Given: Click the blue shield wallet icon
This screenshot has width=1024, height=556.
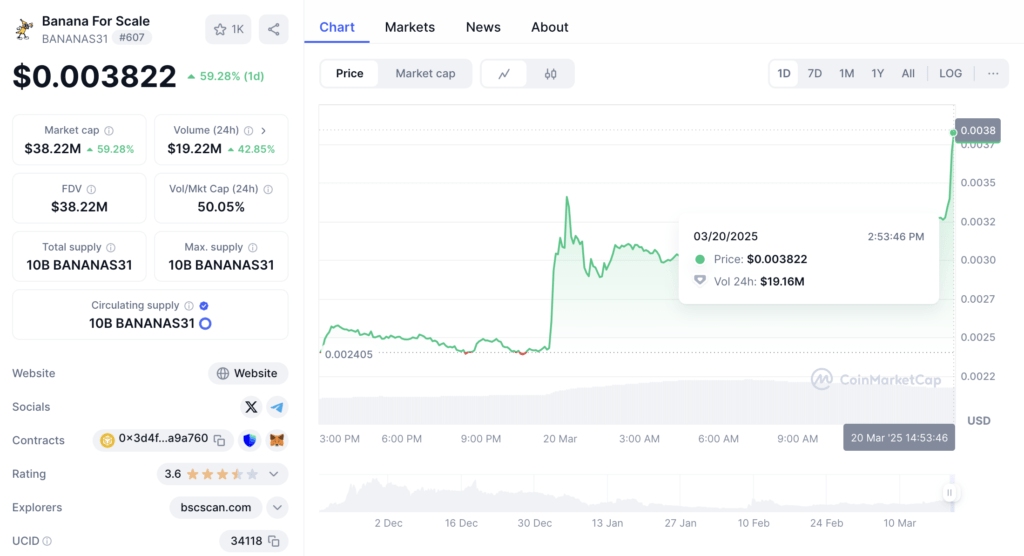Looking at the screenshot, I should point(249,440).
